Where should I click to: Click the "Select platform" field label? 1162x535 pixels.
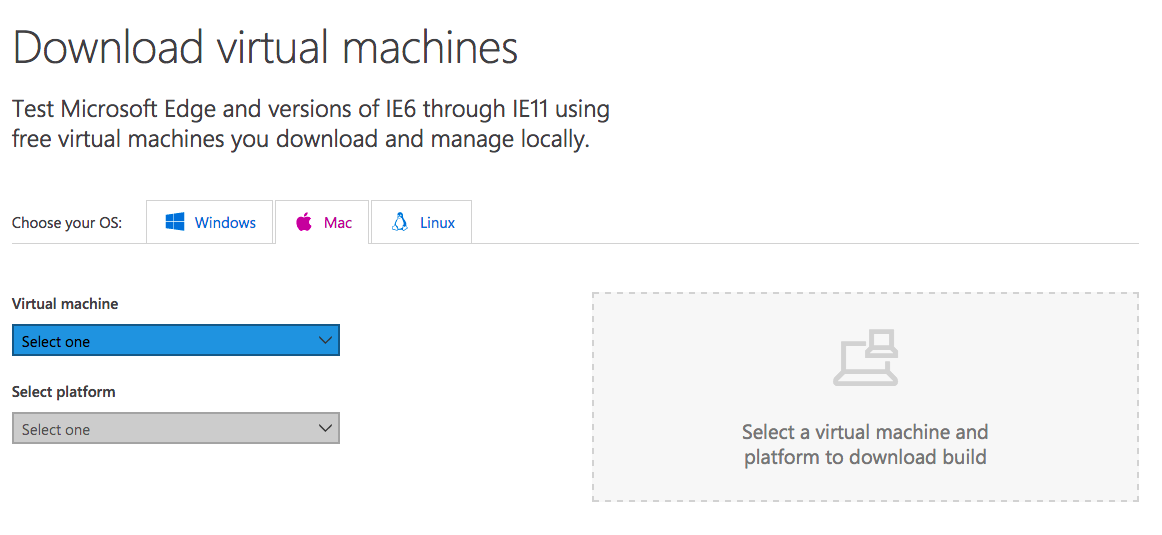pyautogui.click(x=64, y=391)
